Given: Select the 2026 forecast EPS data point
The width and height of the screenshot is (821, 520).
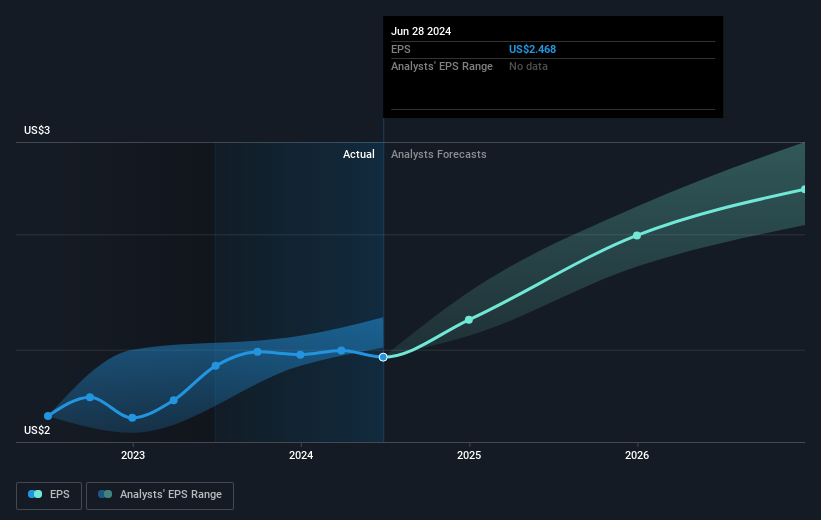Looking at the screenshot, I should [x=637, y=236].
